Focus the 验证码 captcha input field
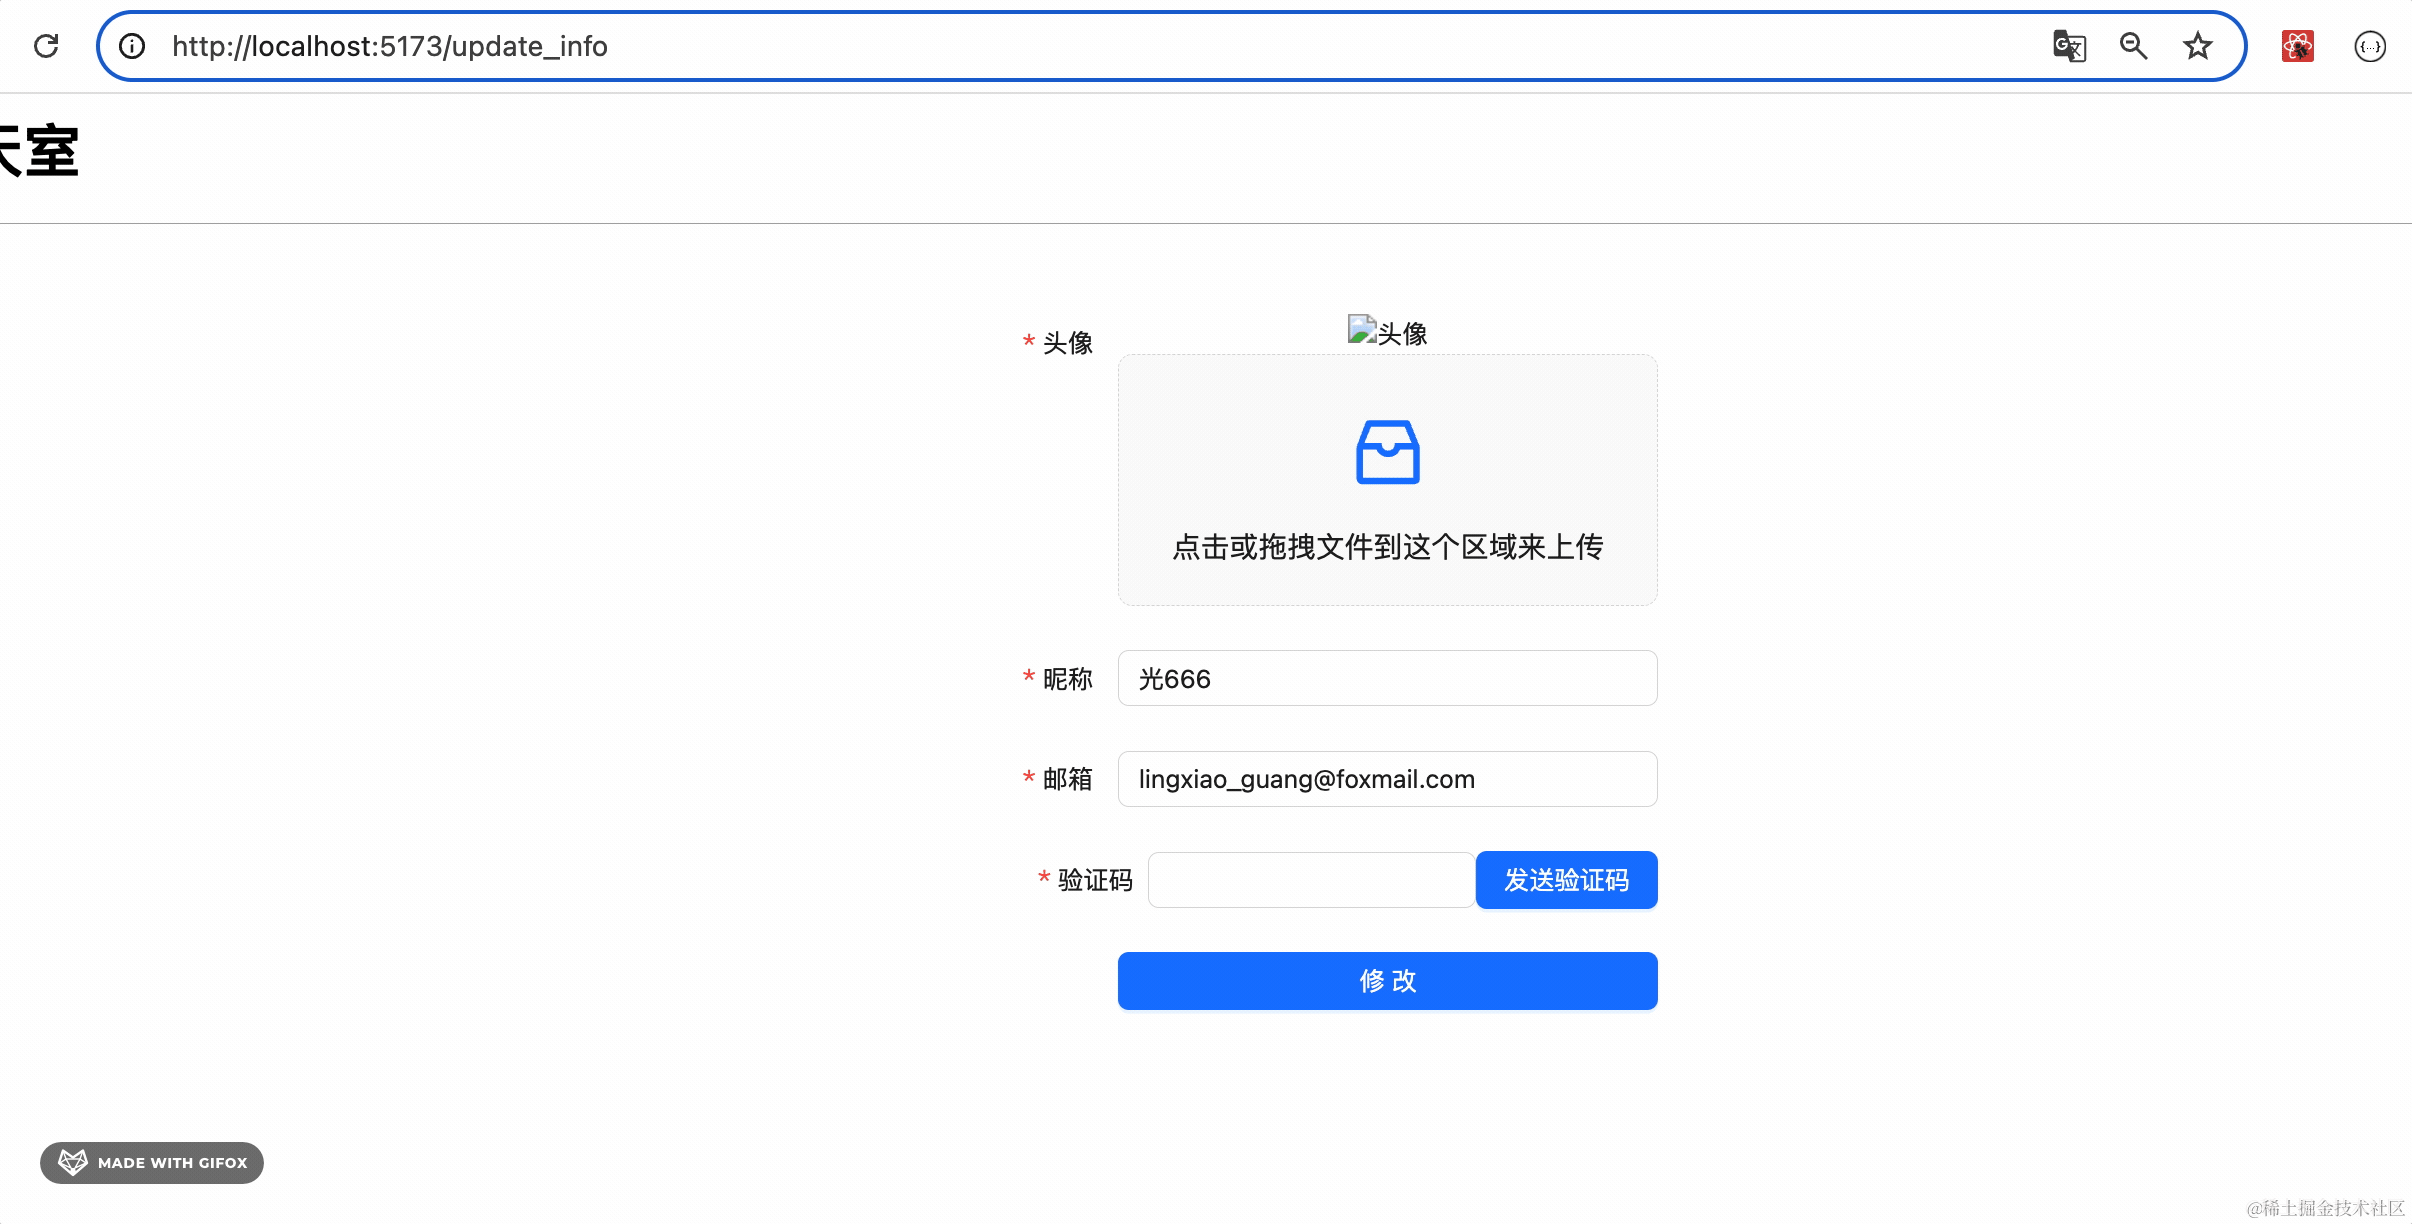2412x1224 pixels. 1310,880
